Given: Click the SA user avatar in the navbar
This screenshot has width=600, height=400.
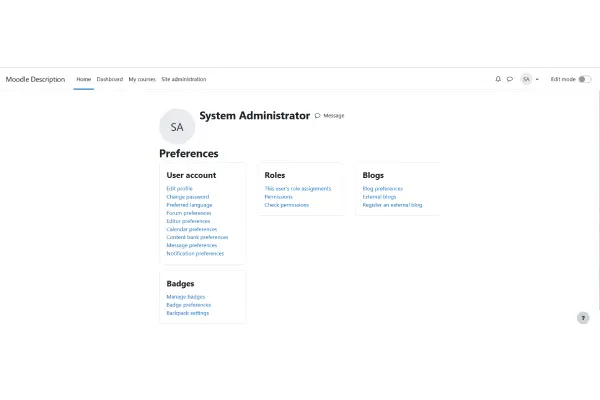Looking at the screenshot, I should [526, 79].
